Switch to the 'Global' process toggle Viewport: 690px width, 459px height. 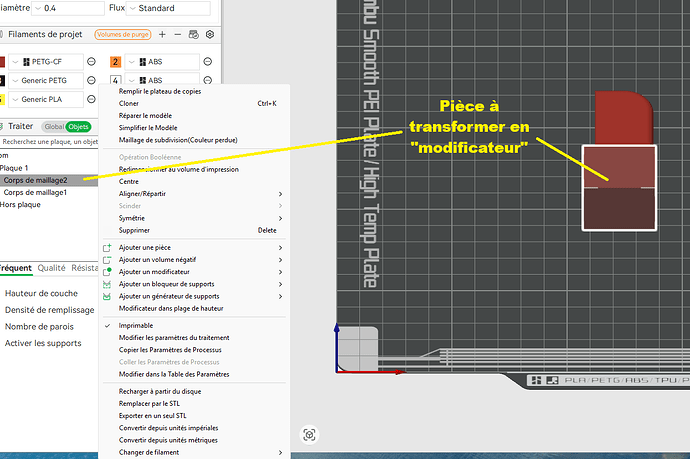click(x=54, y=127)
